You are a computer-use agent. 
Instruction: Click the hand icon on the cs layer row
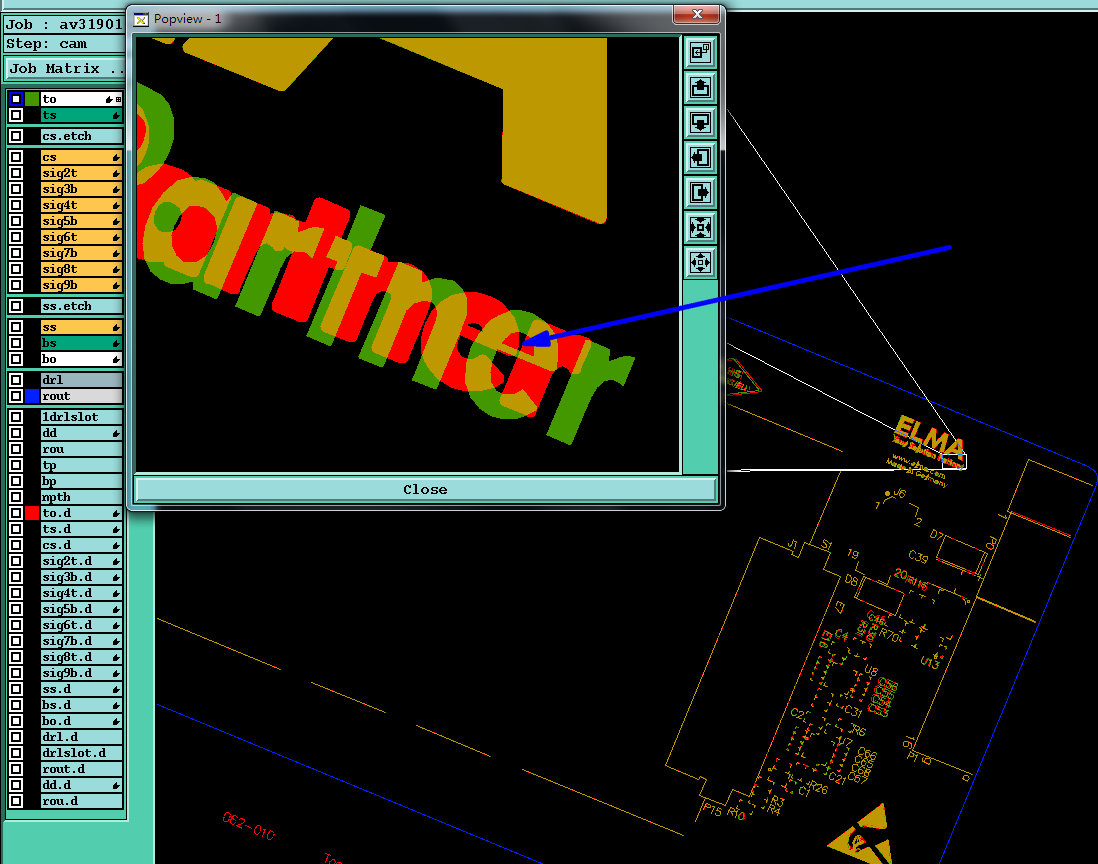[x=116, y=158]
